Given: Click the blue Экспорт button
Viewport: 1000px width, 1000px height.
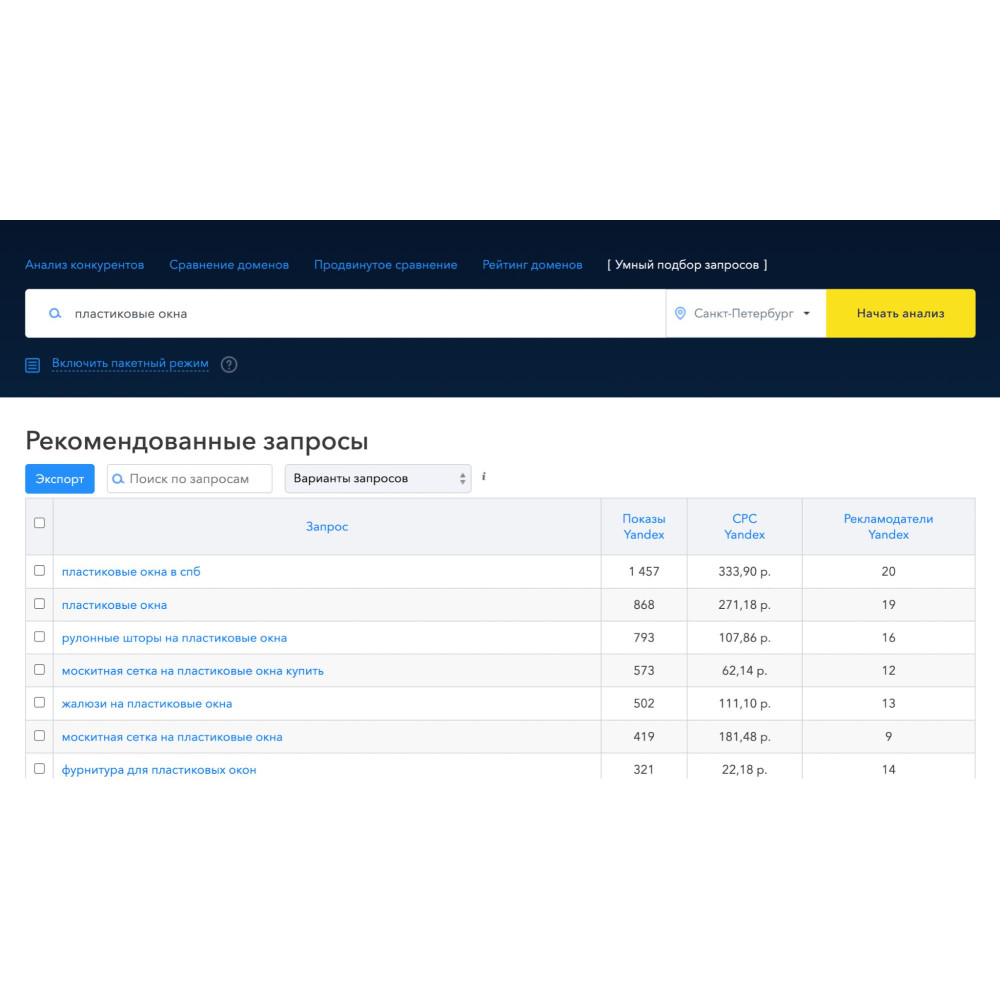Looking at the screenshot, I should pos(60,479).
